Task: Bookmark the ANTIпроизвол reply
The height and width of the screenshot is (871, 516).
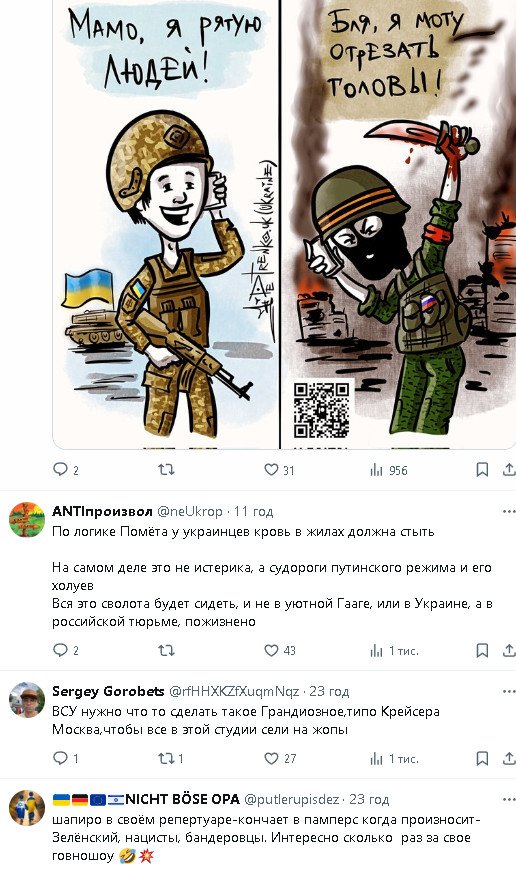Action: pos(482,650)
